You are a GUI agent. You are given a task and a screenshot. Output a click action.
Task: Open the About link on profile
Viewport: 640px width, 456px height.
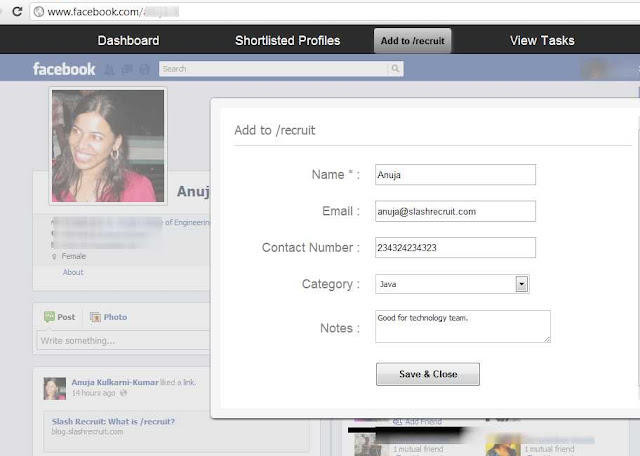point(73,272)
